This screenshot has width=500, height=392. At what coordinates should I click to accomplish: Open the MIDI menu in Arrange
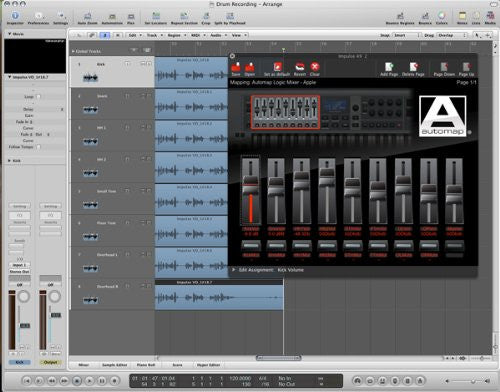tap(198, 35)
